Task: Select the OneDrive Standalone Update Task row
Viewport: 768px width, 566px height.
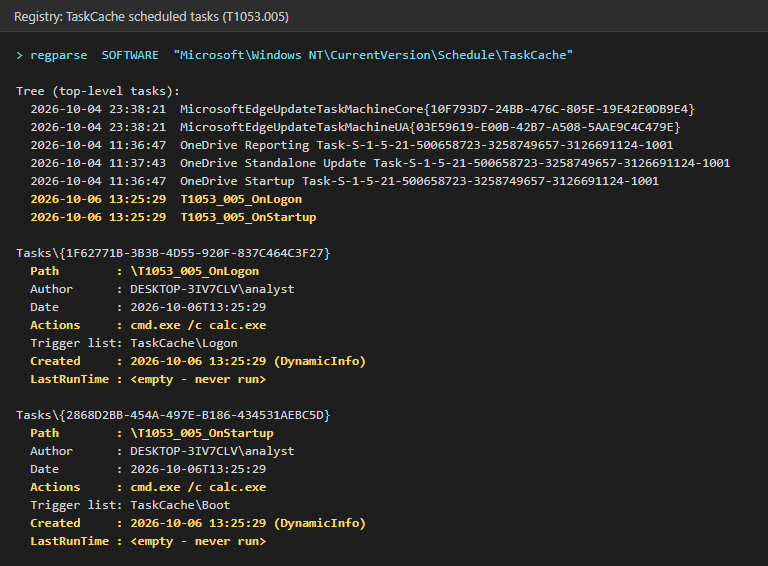Action: pyautogui.click(x=380, y=163)
